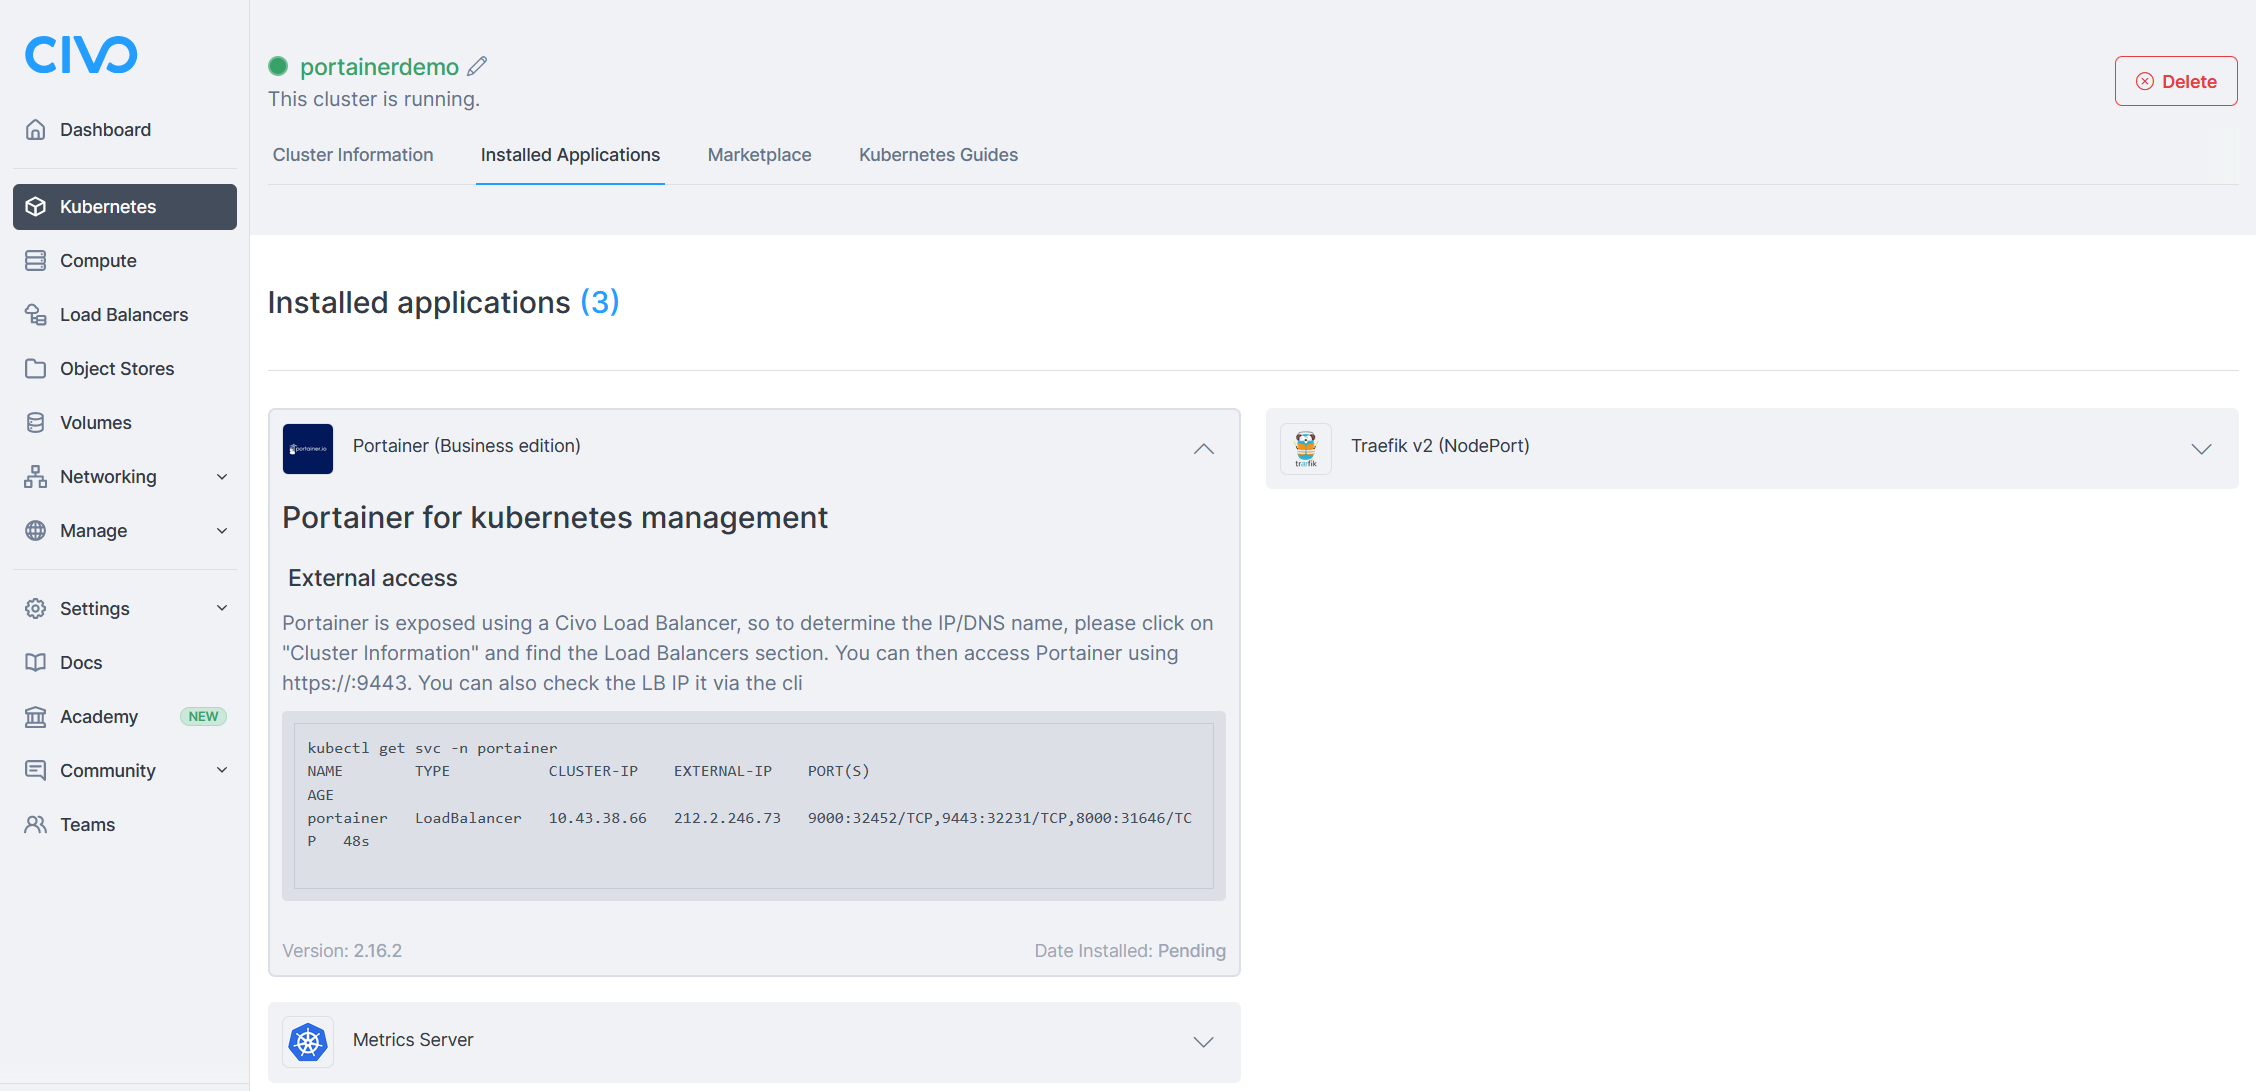The height and width of the screenshot is (1091, 2256).
Task: Click the Traefik gopher logo
Action: pos(1306,448)
